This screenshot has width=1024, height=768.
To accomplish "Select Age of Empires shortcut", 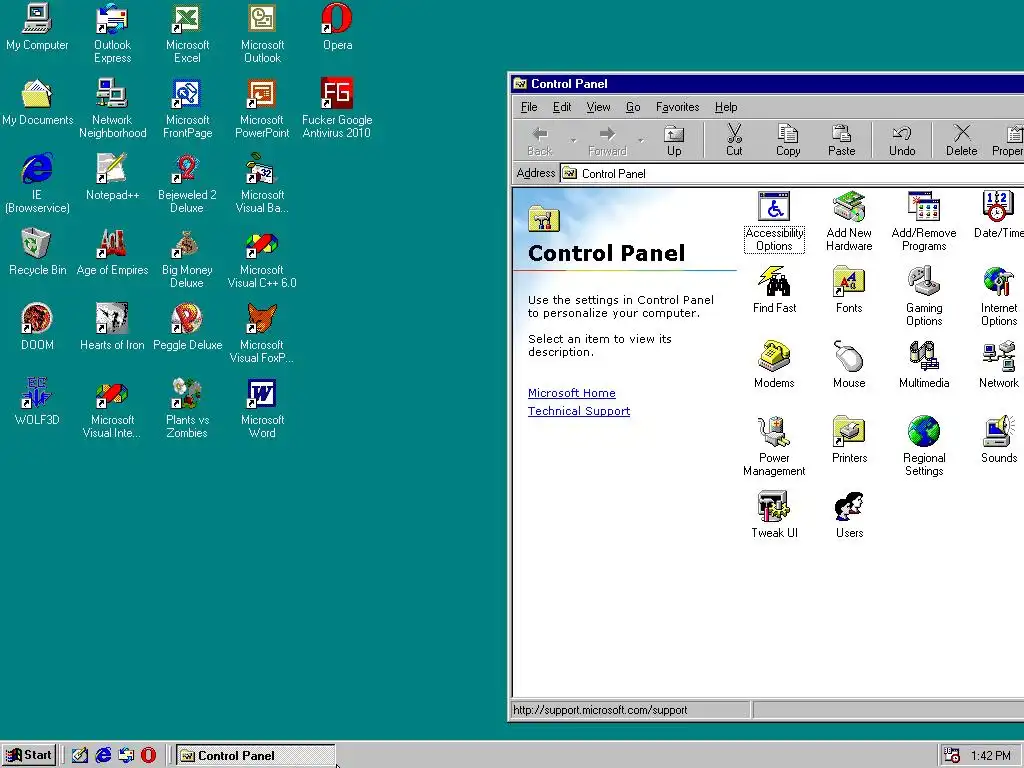I will (112, 253).
